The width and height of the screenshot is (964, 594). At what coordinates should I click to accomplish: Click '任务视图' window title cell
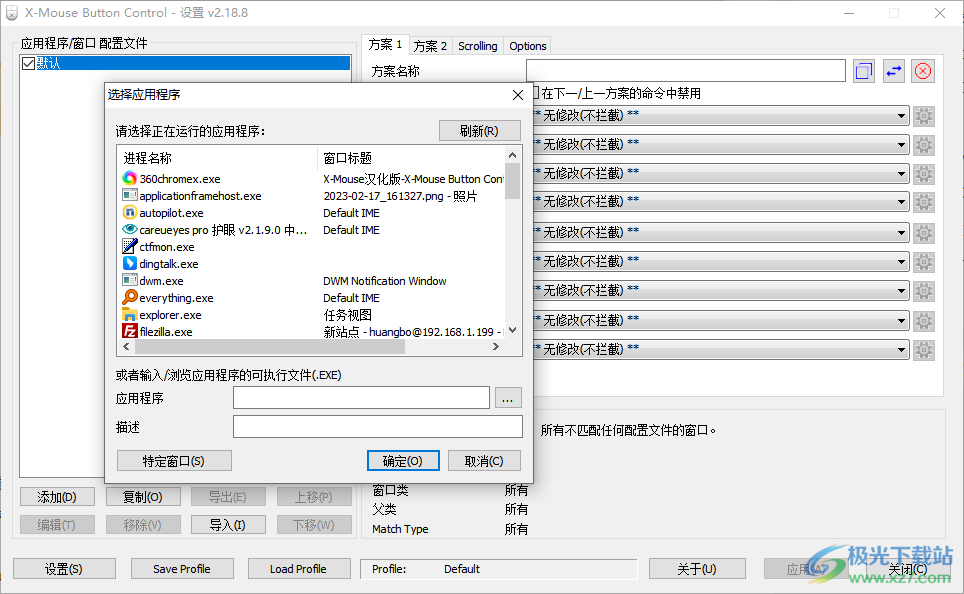tap(348, 315)
